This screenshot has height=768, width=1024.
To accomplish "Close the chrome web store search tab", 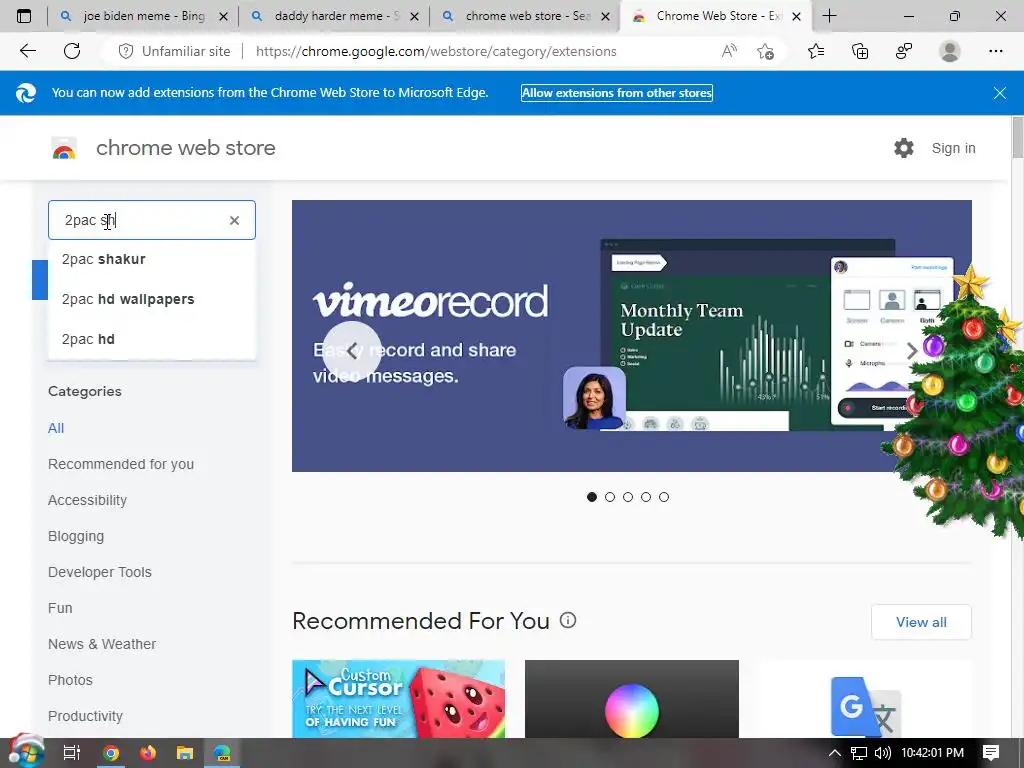I will [x=605, y=16].
